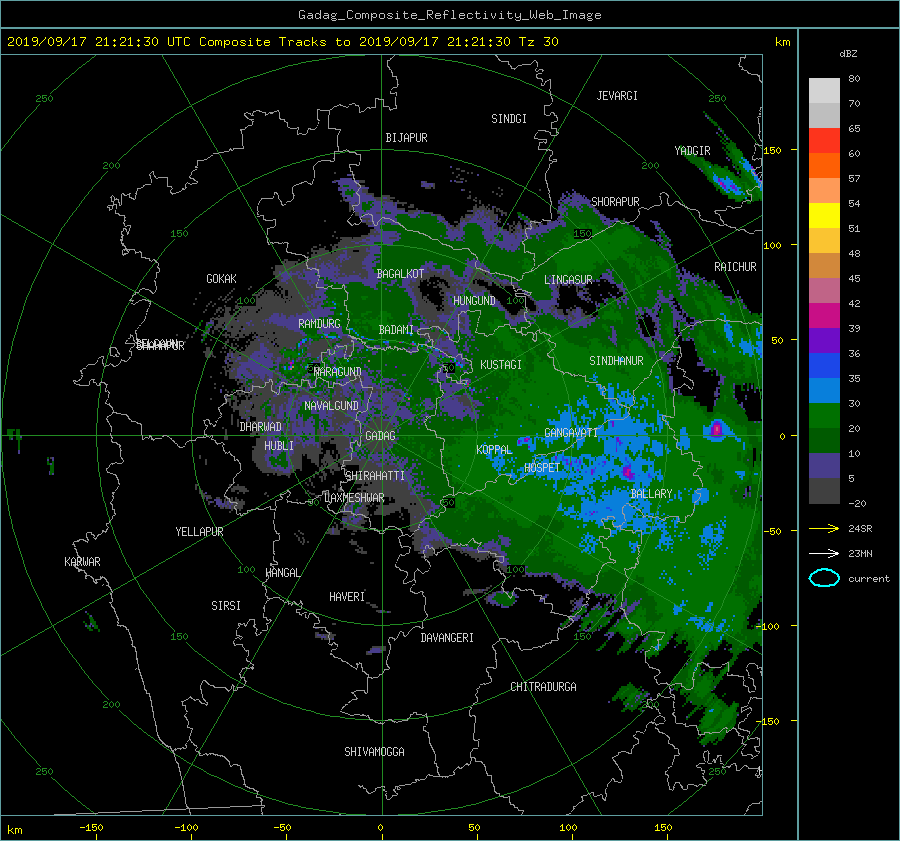Click the RAICHUR city label
The height and width of the screenshot is (841, 900).
tap(735, 267)
